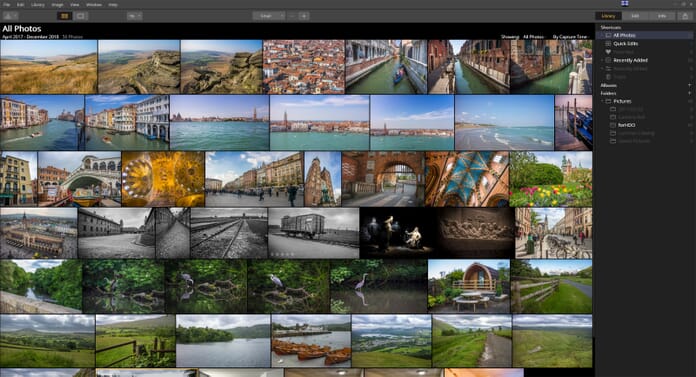This screenshot has height=377, width=696.
Task: Add a new folder with plus icon
Action: pos(689,93)
